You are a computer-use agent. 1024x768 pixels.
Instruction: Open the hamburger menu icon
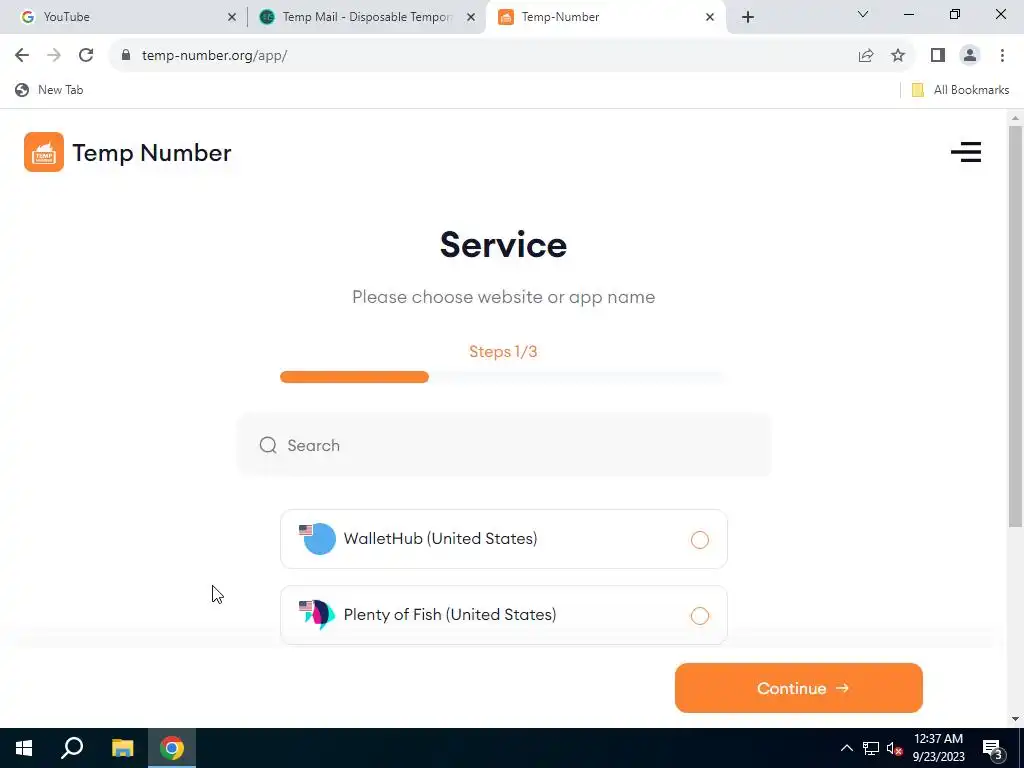pos(966,152)
